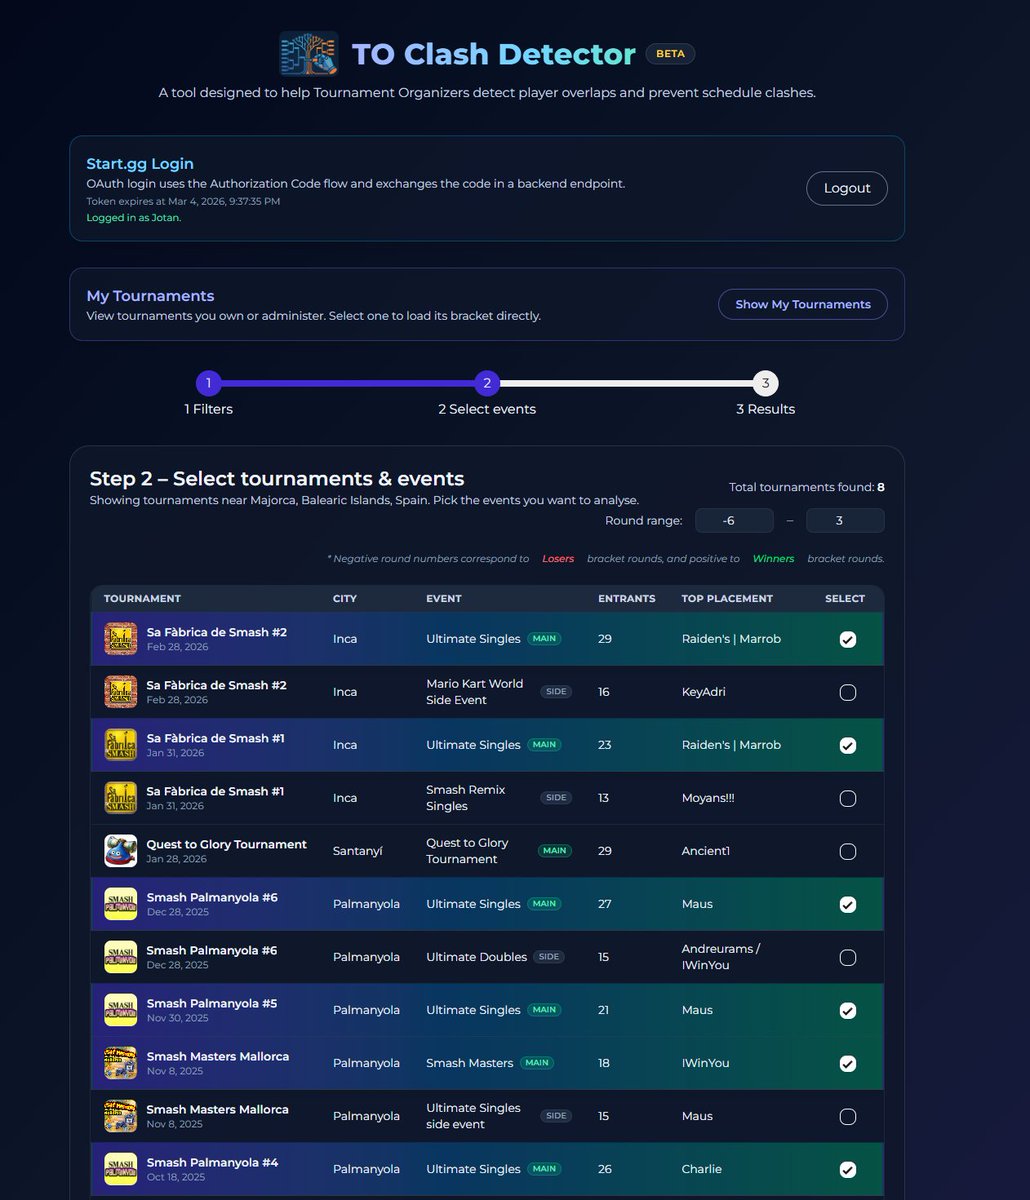Click Sa Fàbrica de Smash #2 Mario Kart row thumbnail
Viewport: 1030px width, 1200px height.
[121, 692]
